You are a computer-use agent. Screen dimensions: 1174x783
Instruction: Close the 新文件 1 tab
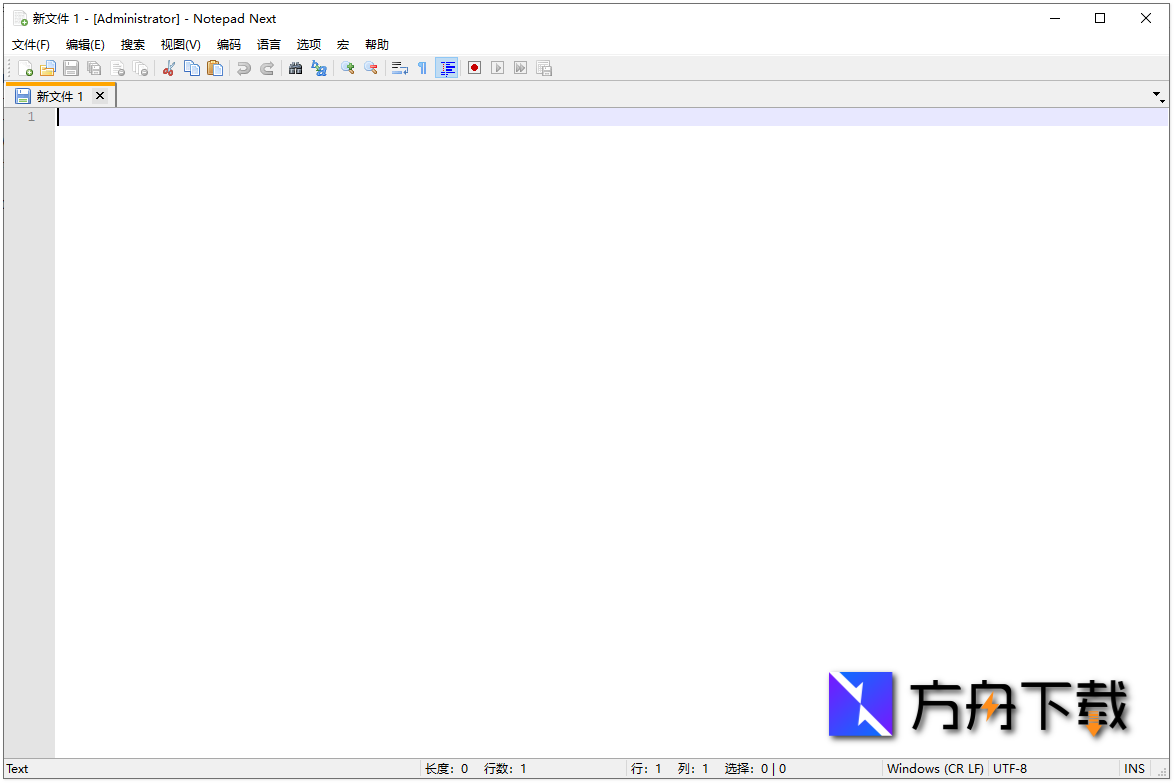coord(99,95)
